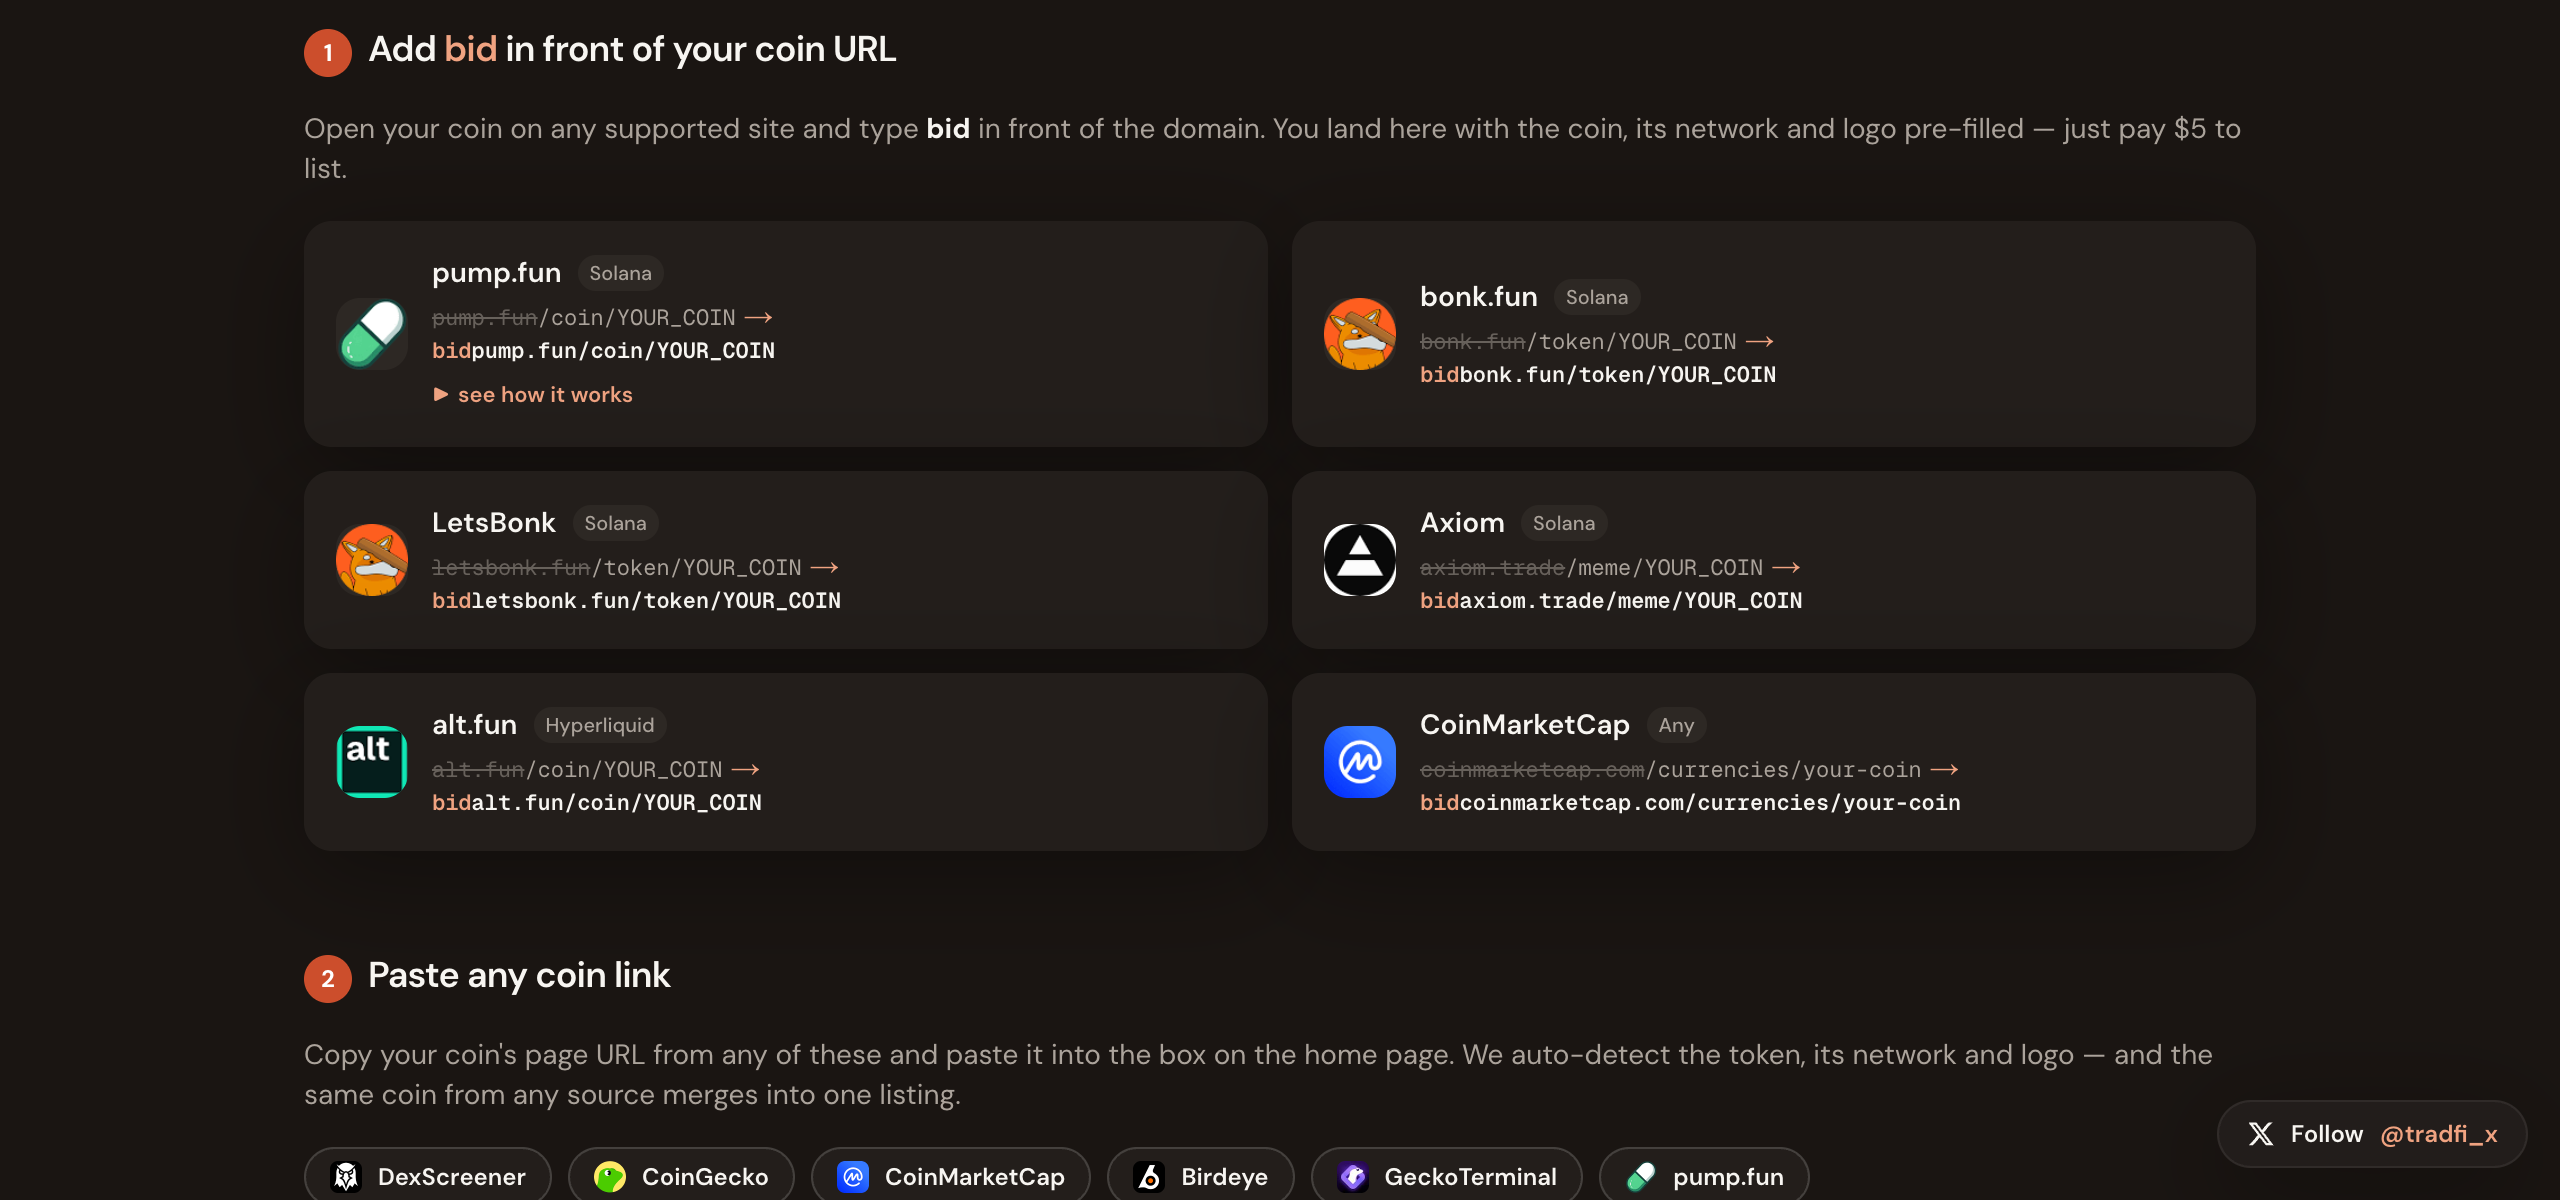Click the X logo in Follow button
The height and width of the screenshot is (1200, 2560).
(2261, 1134)
